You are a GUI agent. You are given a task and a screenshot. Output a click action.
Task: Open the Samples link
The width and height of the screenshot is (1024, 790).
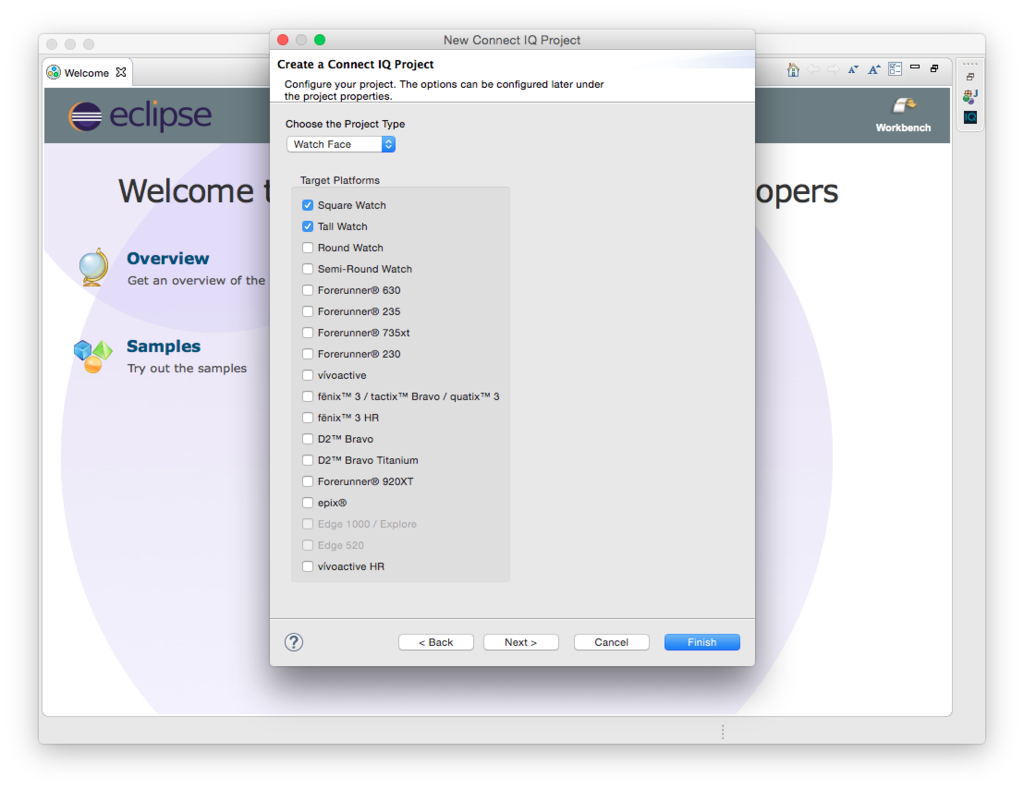163,346
